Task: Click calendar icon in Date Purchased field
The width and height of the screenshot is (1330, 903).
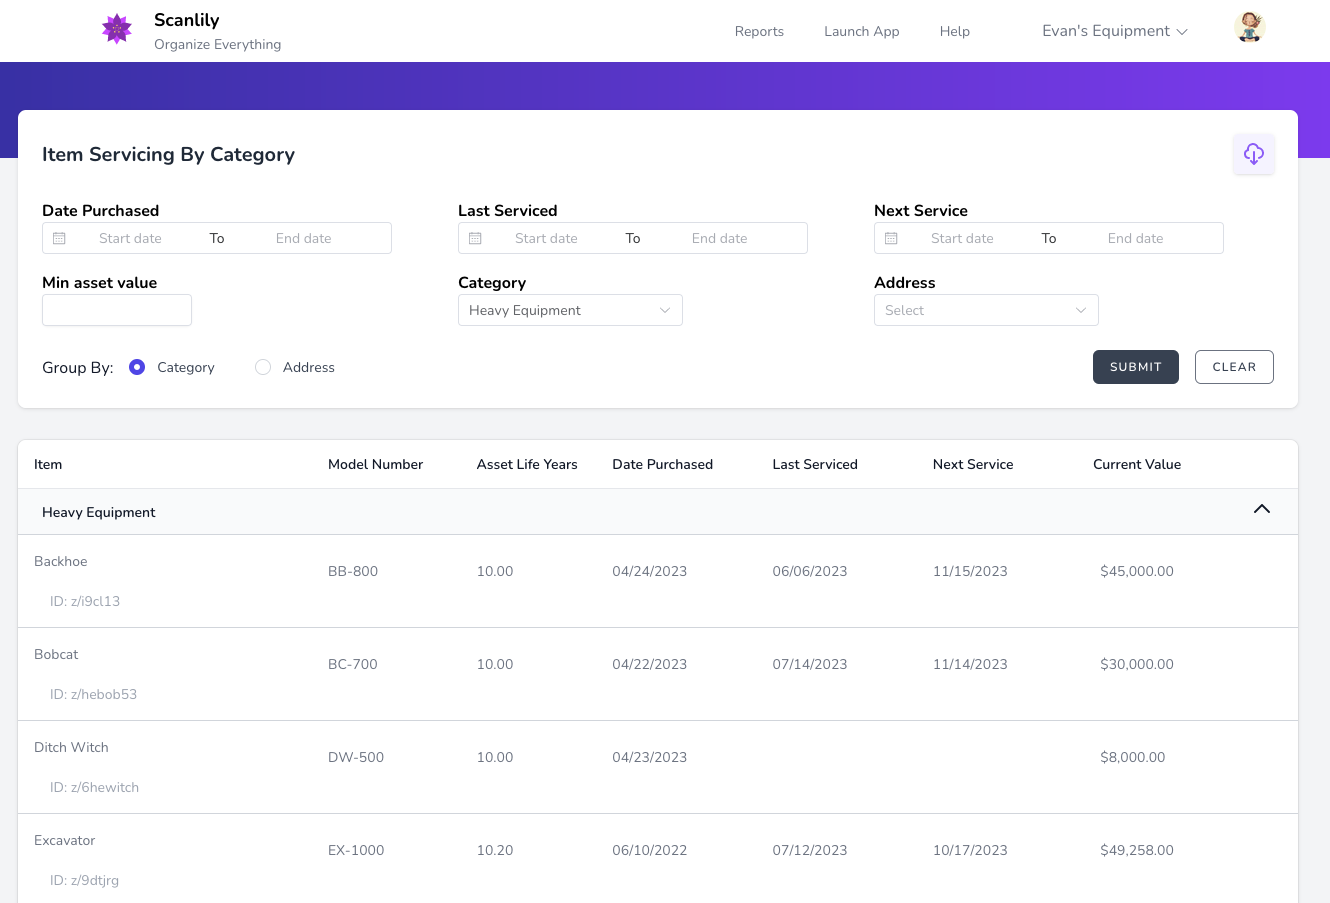Action: (59, 238)
